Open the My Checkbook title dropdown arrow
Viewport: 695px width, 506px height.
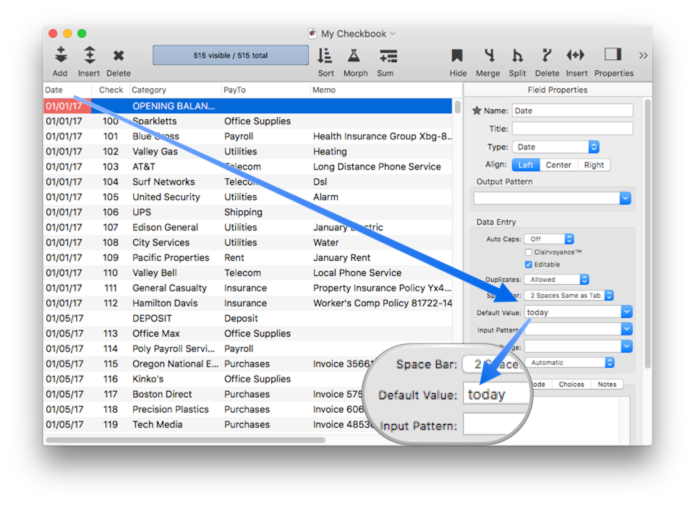(393, 34)
